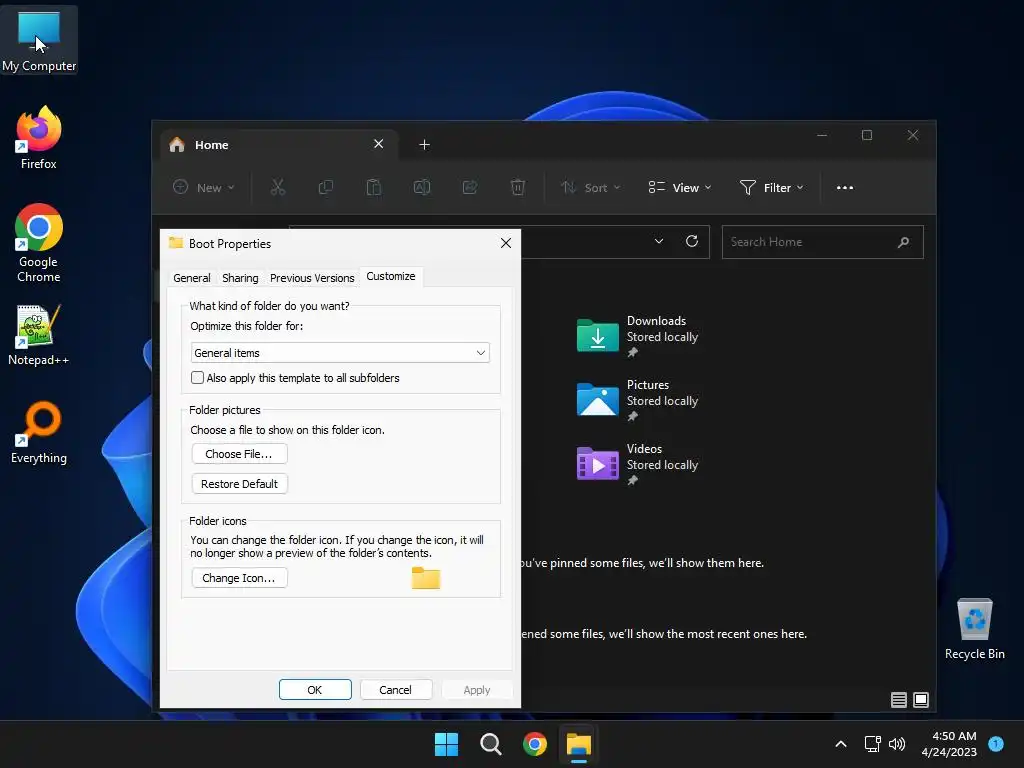The image size is (1024, 768).
Task: Click the Copy icon in Explorer toolbar
Action: pos(325,187)
